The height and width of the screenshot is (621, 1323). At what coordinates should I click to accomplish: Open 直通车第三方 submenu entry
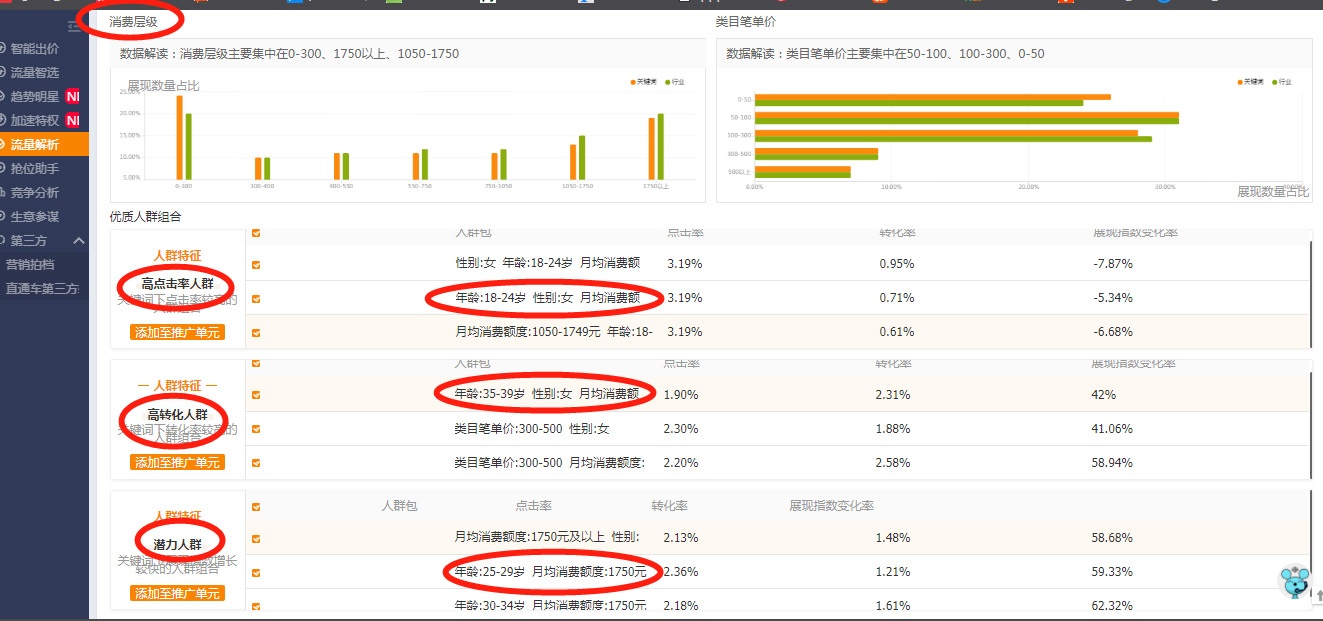point(42,288)
